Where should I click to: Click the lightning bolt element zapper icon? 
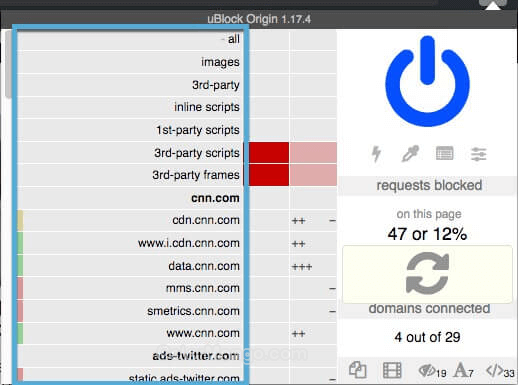(376, 154)
